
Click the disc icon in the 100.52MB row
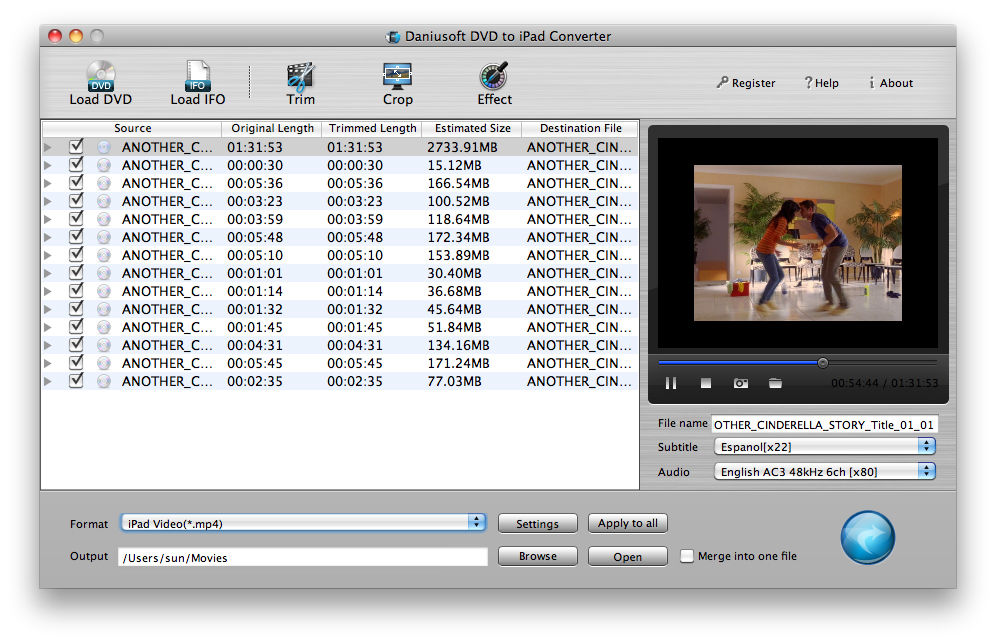click(104, 201)
